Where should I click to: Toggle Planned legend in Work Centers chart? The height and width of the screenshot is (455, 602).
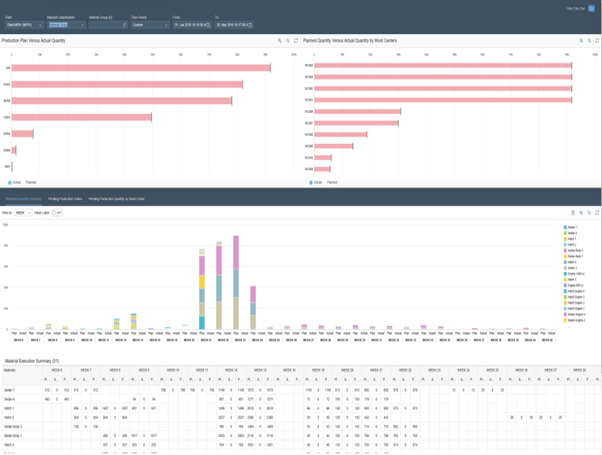click(x=332, y=182)
